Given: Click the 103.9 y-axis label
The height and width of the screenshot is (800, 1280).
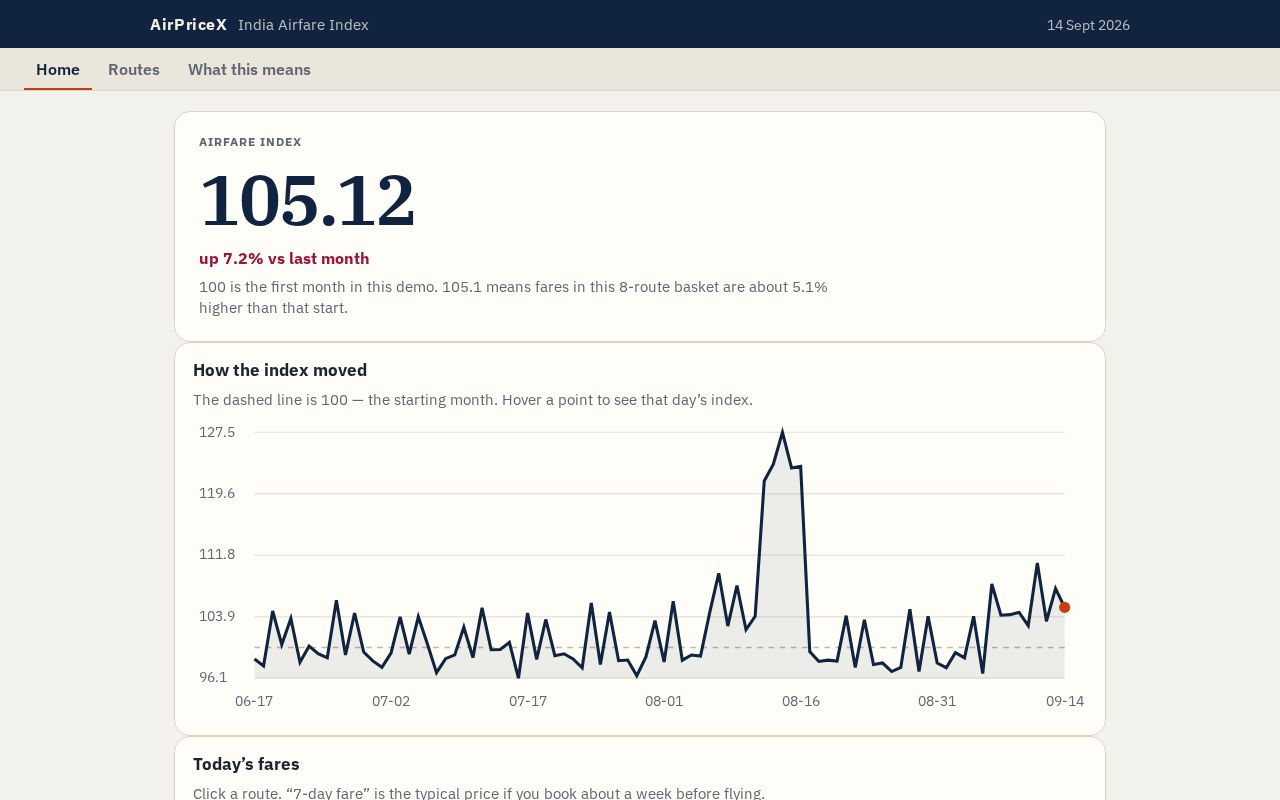Looking at the screenshot, I should point(217,616).
